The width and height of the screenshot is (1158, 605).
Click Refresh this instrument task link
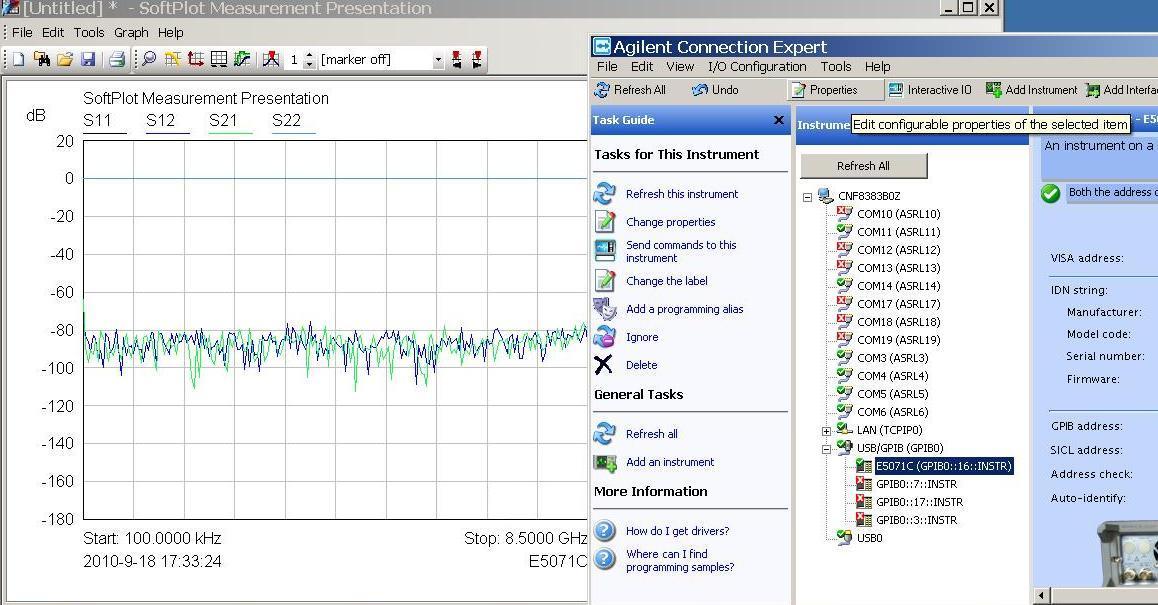click(x=682, y=194)
